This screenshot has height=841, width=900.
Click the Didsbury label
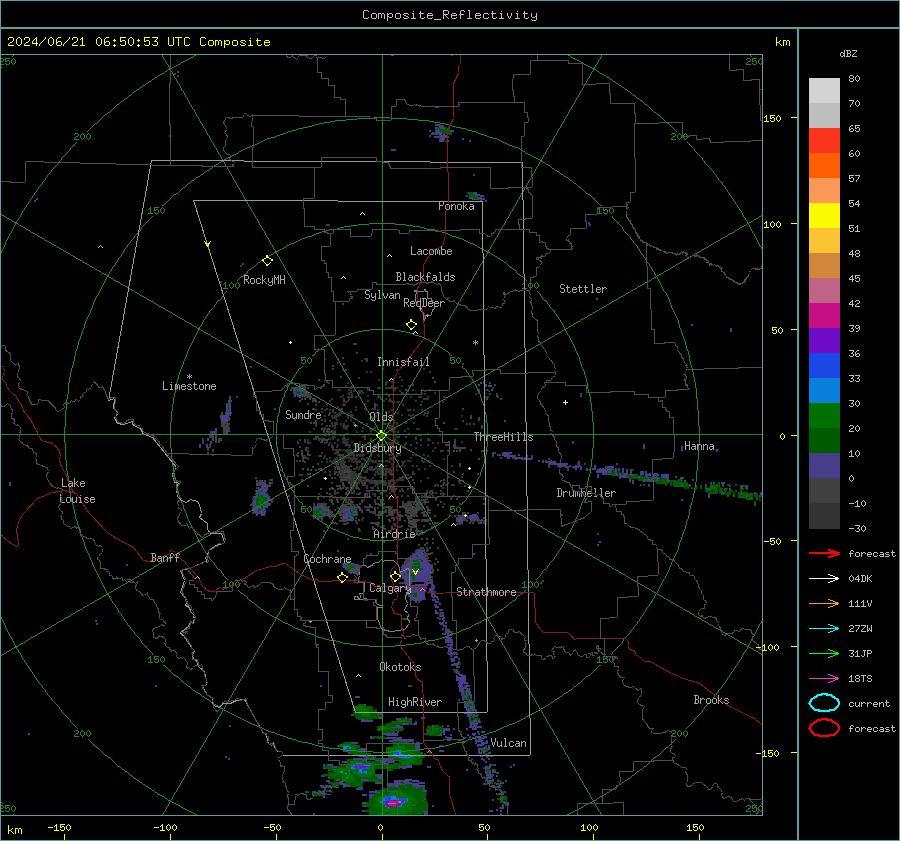(x=377, y=448)
